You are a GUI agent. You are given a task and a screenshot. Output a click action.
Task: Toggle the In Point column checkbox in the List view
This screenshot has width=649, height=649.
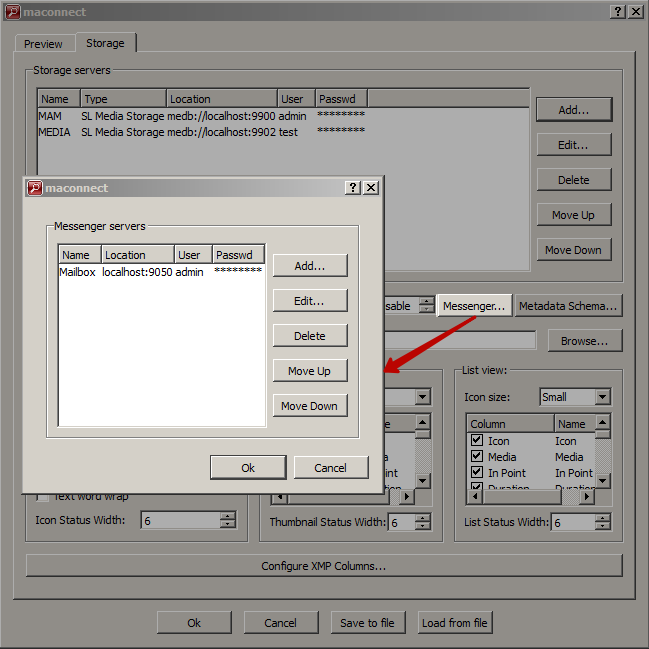[477, 472]
